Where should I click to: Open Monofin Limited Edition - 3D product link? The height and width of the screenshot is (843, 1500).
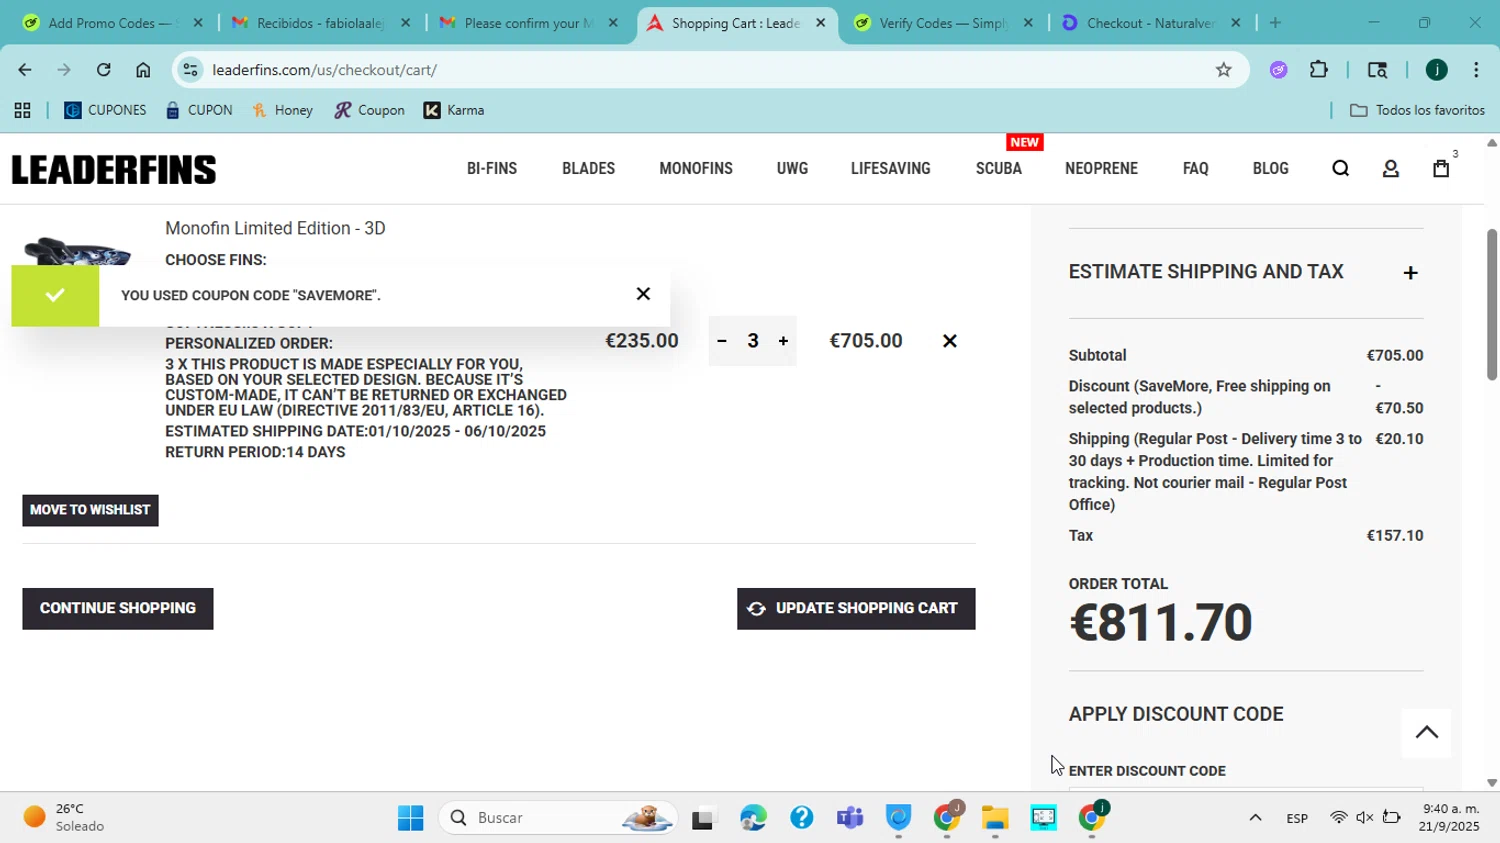tap(275, 228)
